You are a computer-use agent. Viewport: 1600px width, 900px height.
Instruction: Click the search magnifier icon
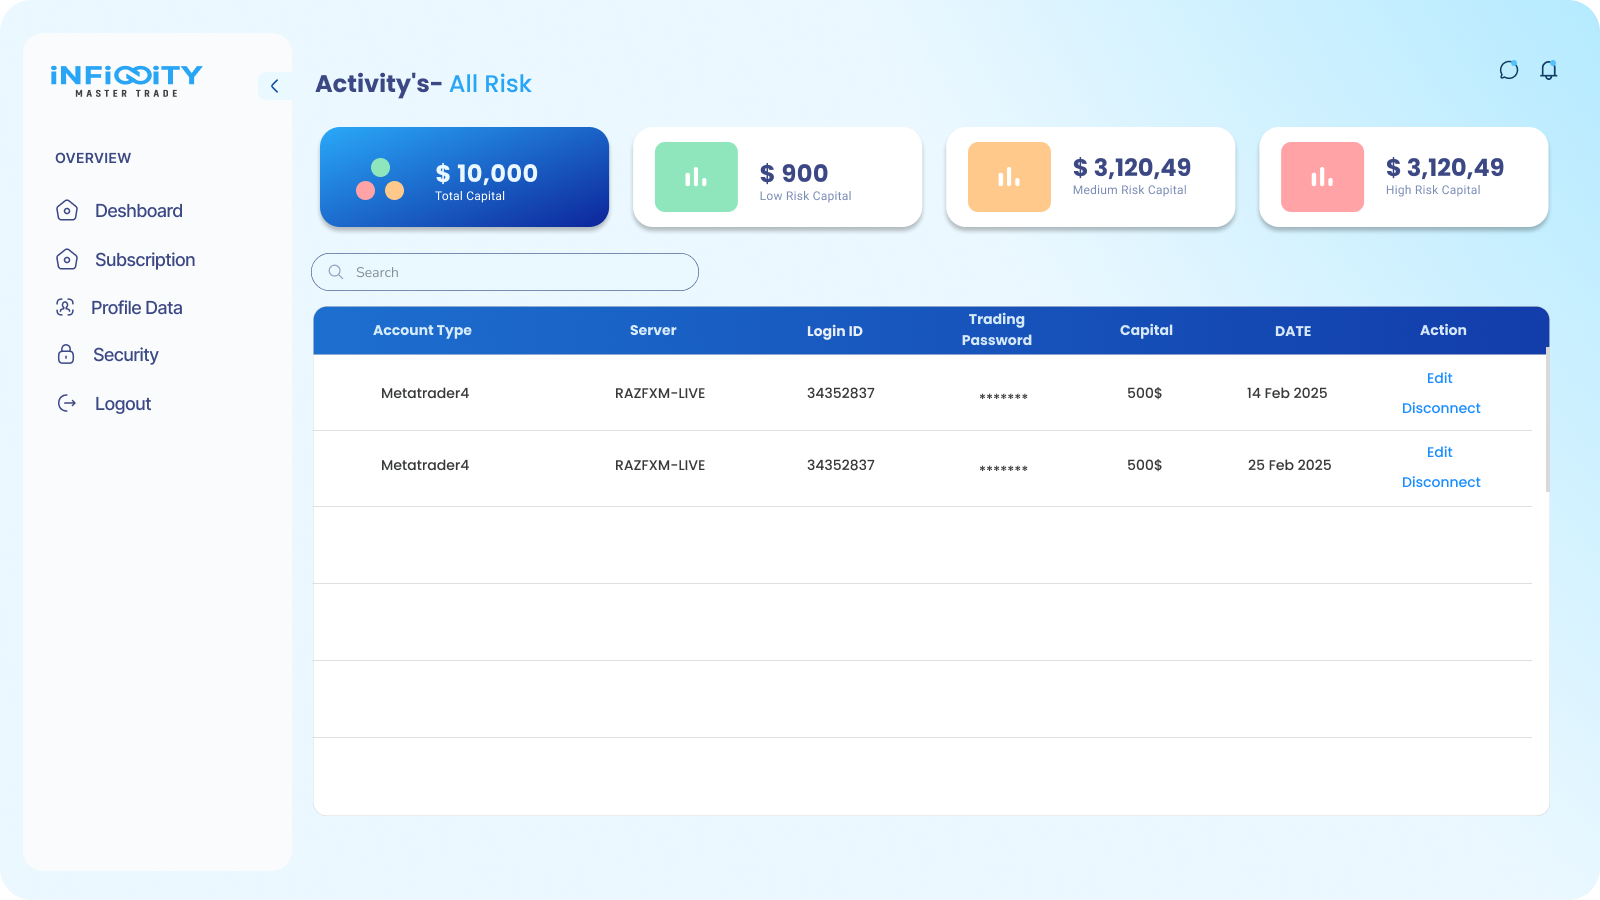(336, 272)
